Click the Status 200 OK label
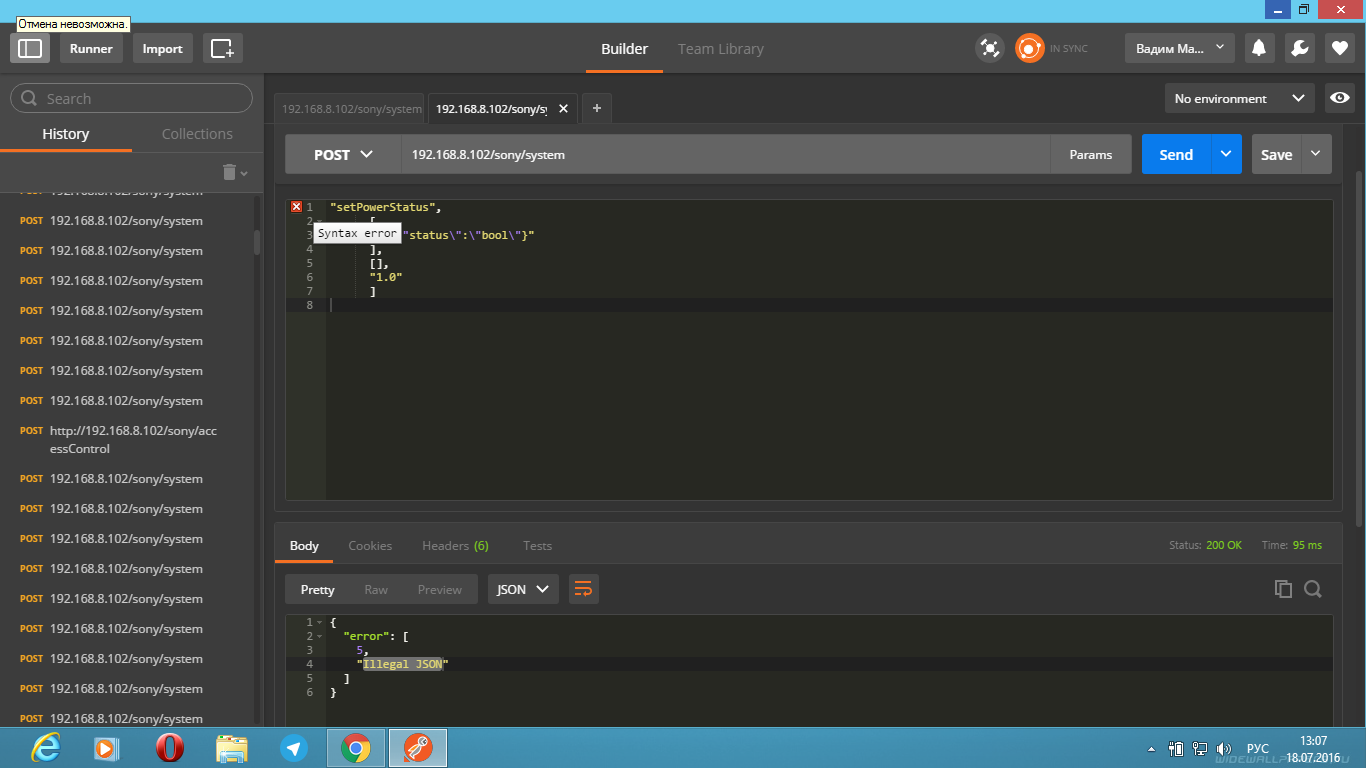 pos(1205,545)
